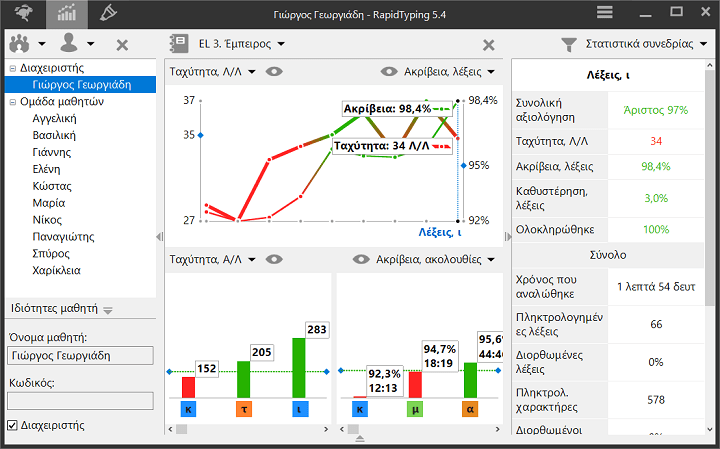This screenshot has width=720, height=449.
Task: Collapse the left panel with the splitter arrow
Action: (x=159, y=236)
